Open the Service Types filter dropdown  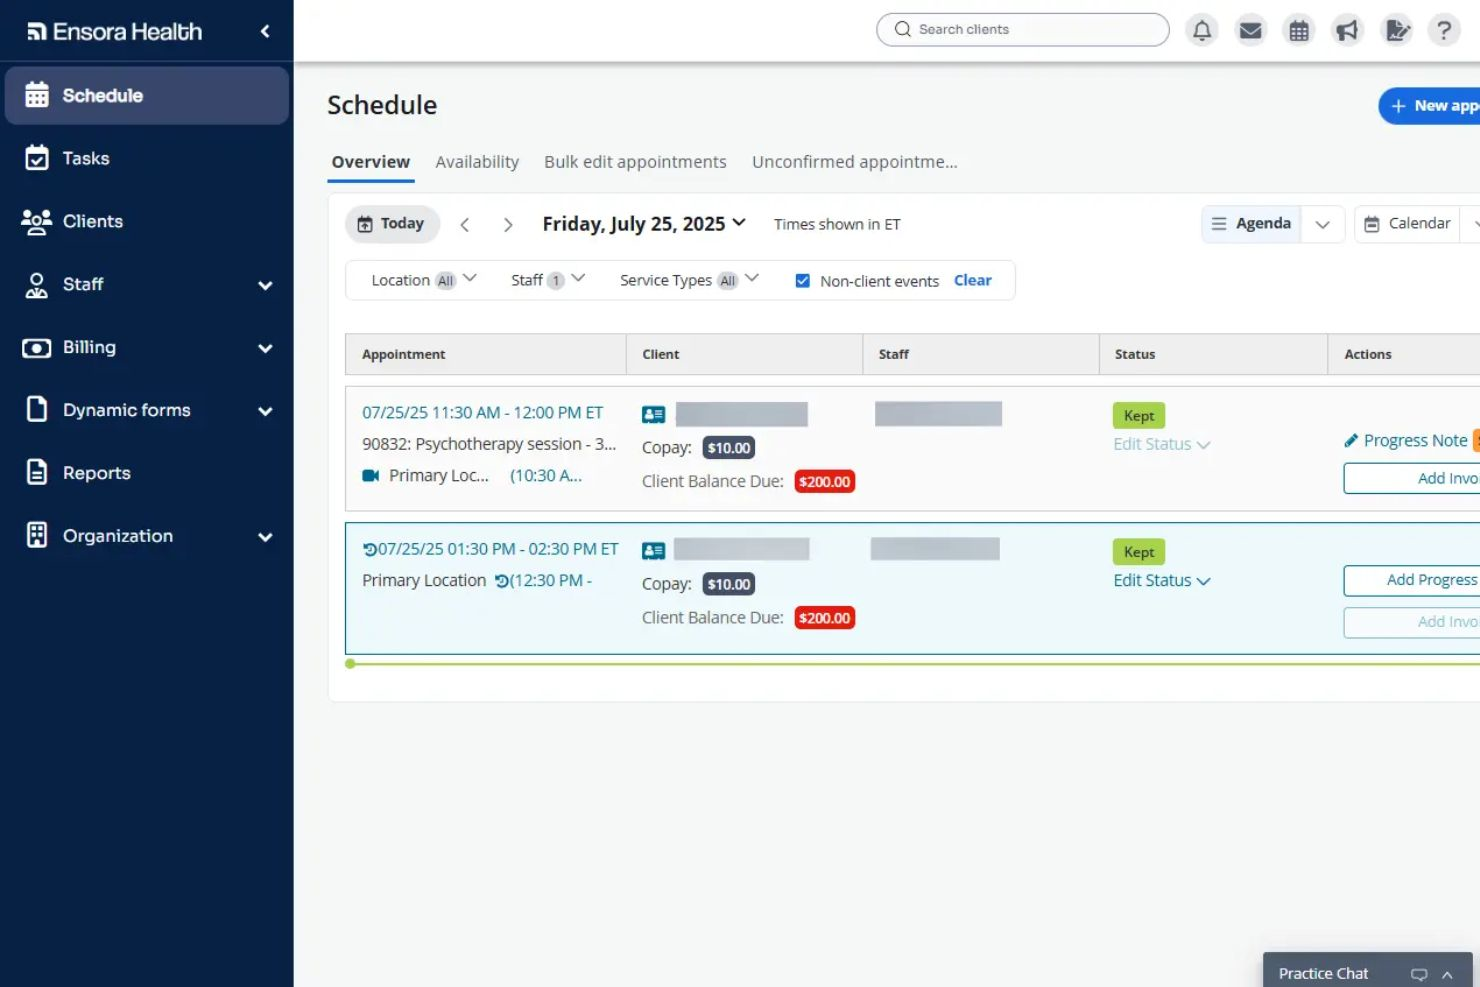click(689, 280)
